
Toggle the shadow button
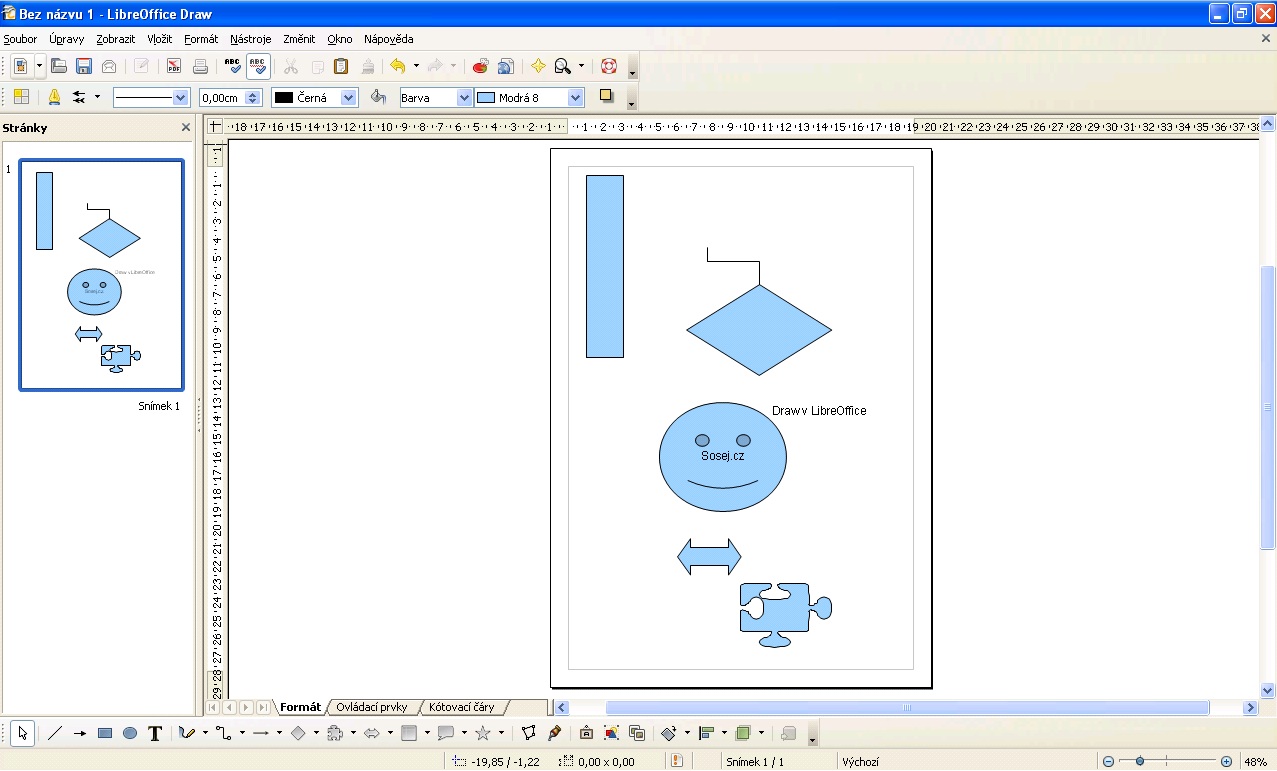606,97
